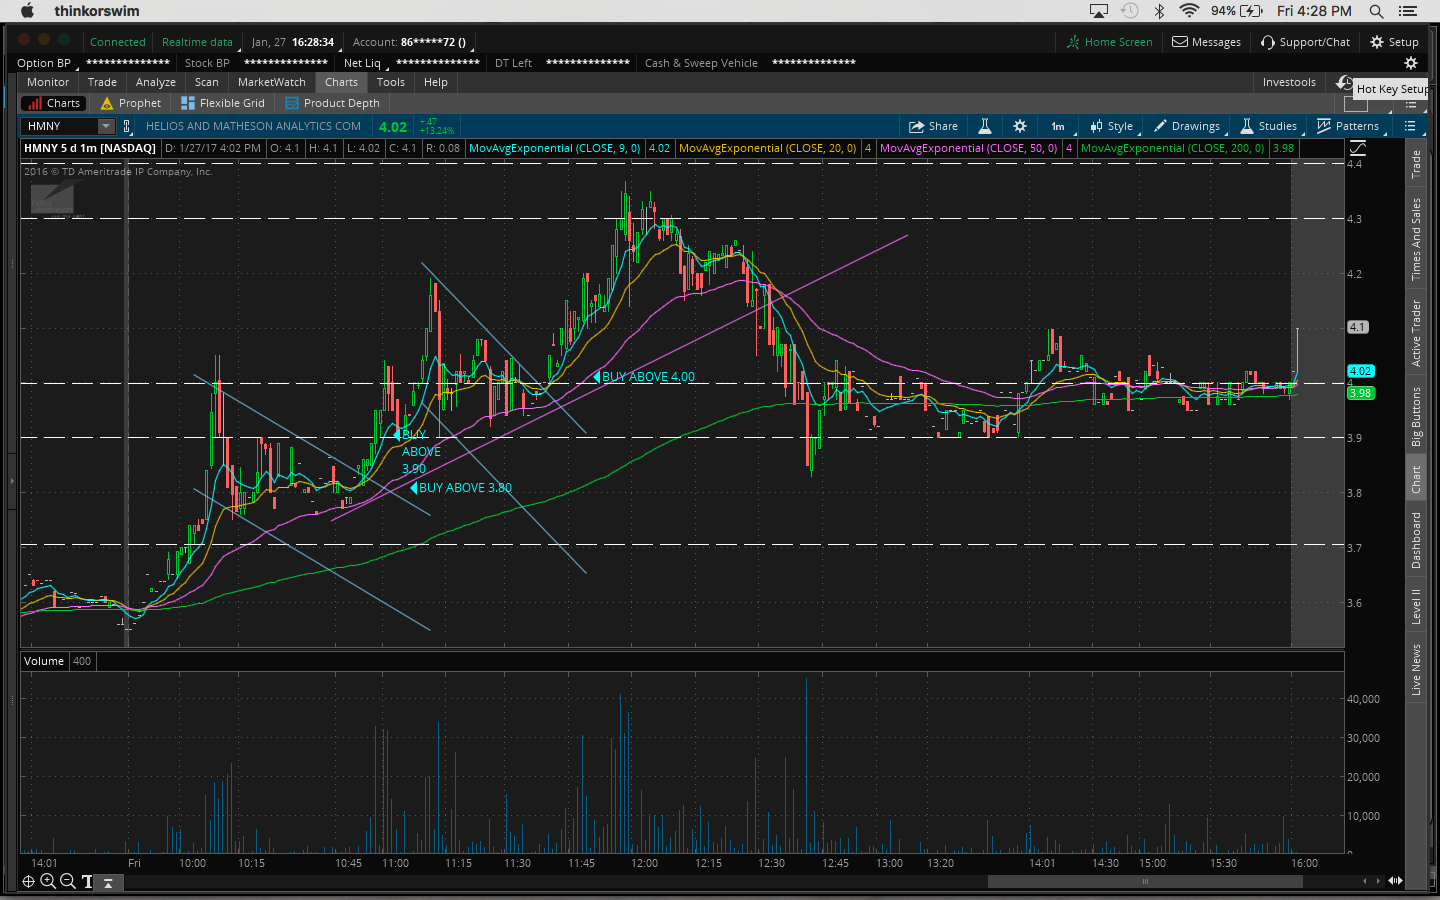The image size is (1440, 900).
Task: Click the flask icon next to Share
Action: [984, 126]
